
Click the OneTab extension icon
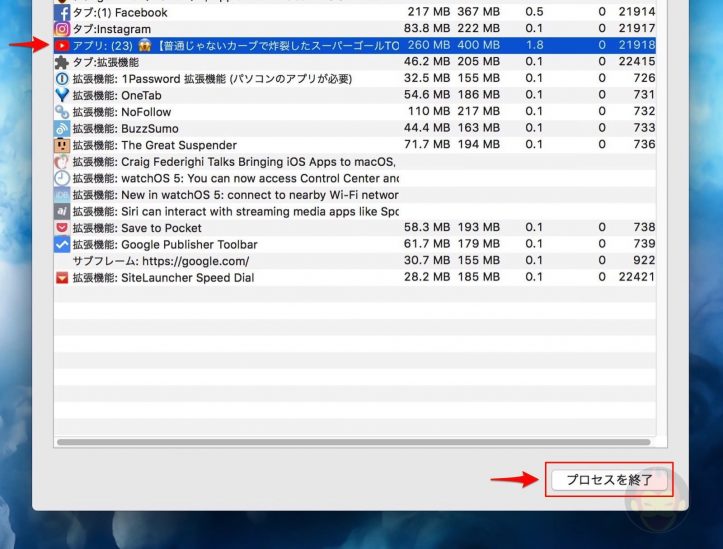pos(62,95)
